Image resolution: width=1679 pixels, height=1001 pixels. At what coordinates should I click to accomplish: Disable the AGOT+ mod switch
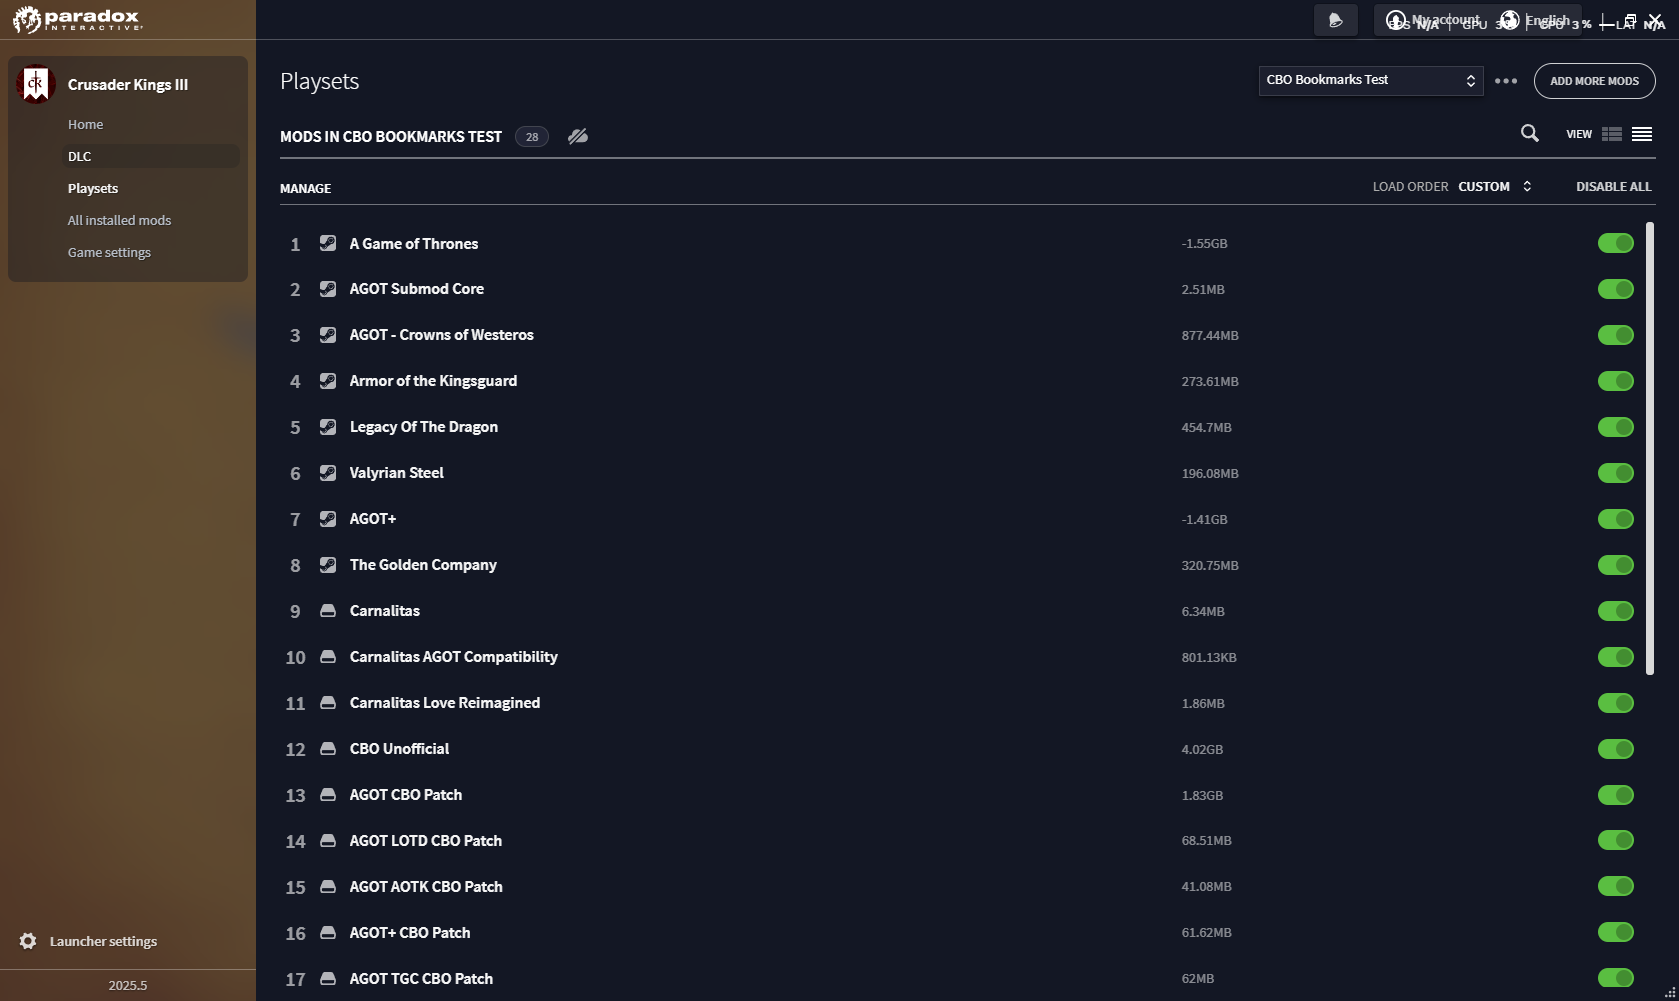click(1615, 519)
